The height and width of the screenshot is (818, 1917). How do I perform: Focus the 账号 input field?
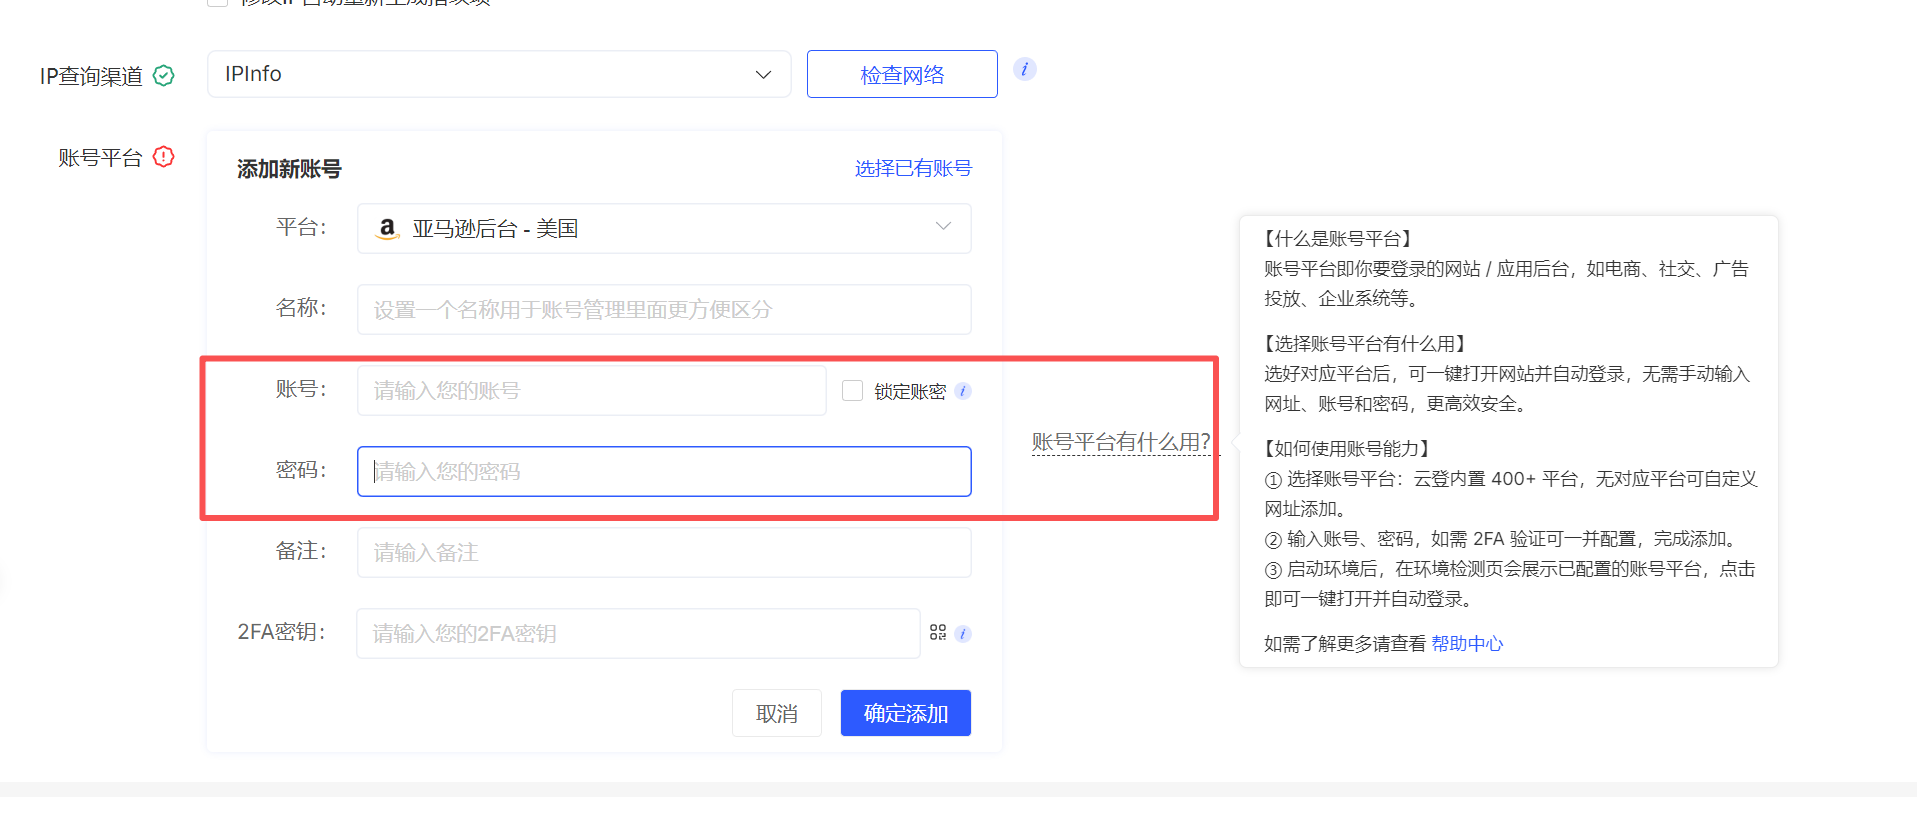(591, 391)
